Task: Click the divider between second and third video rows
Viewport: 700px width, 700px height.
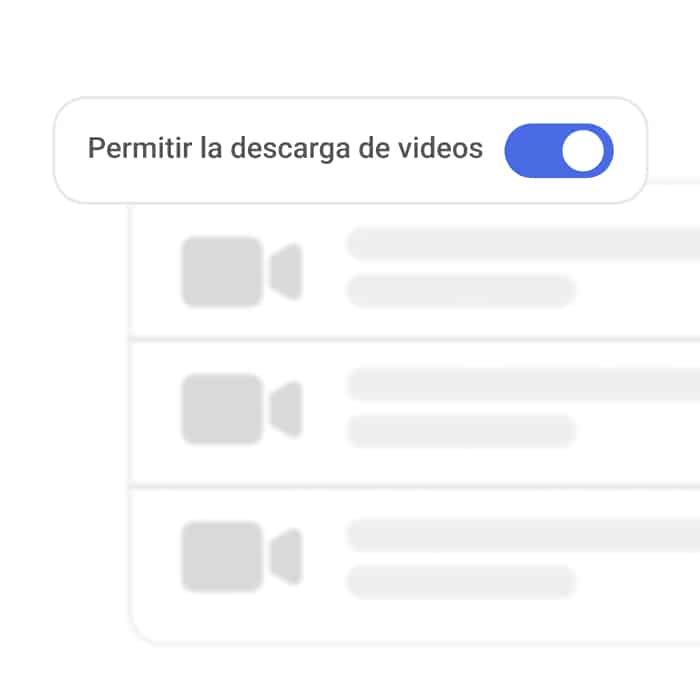Action: click(x=414, y=487)
